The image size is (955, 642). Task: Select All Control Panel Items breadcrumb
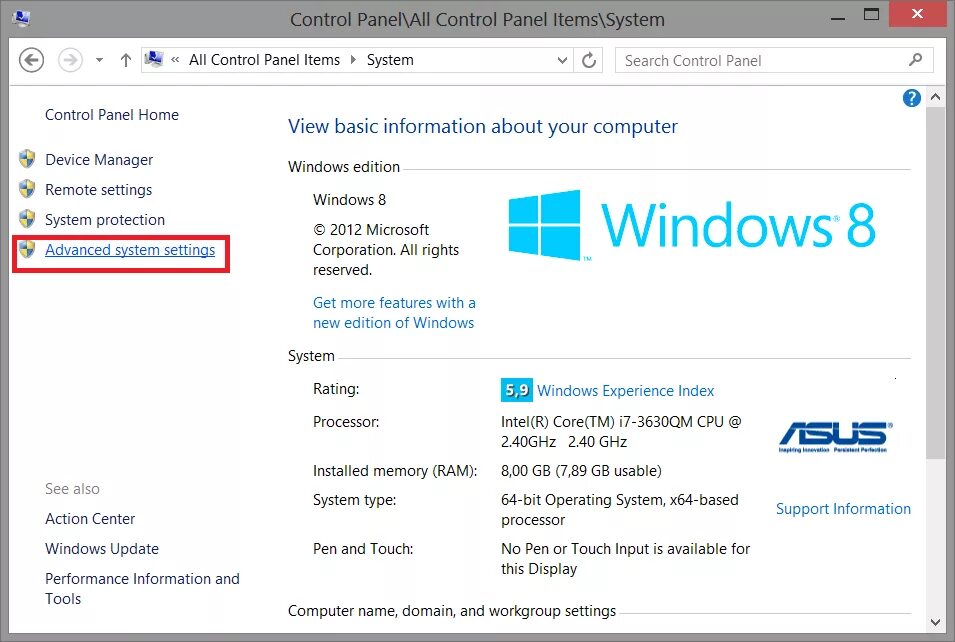264,60
